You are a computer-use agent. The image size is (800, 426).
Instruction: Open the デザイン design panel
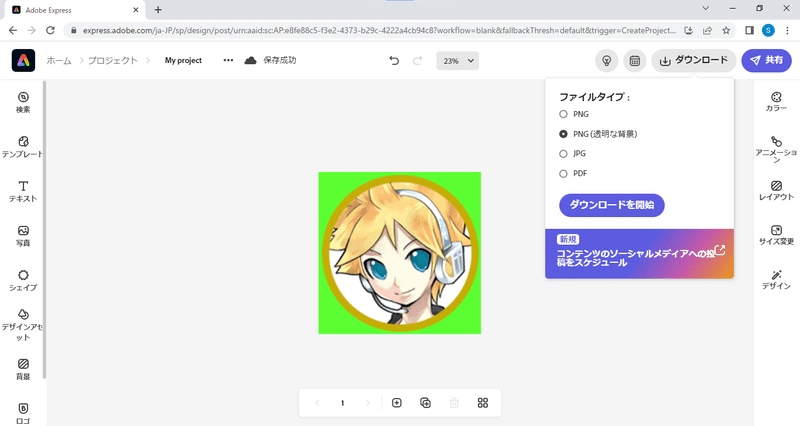tap(776, 280)
